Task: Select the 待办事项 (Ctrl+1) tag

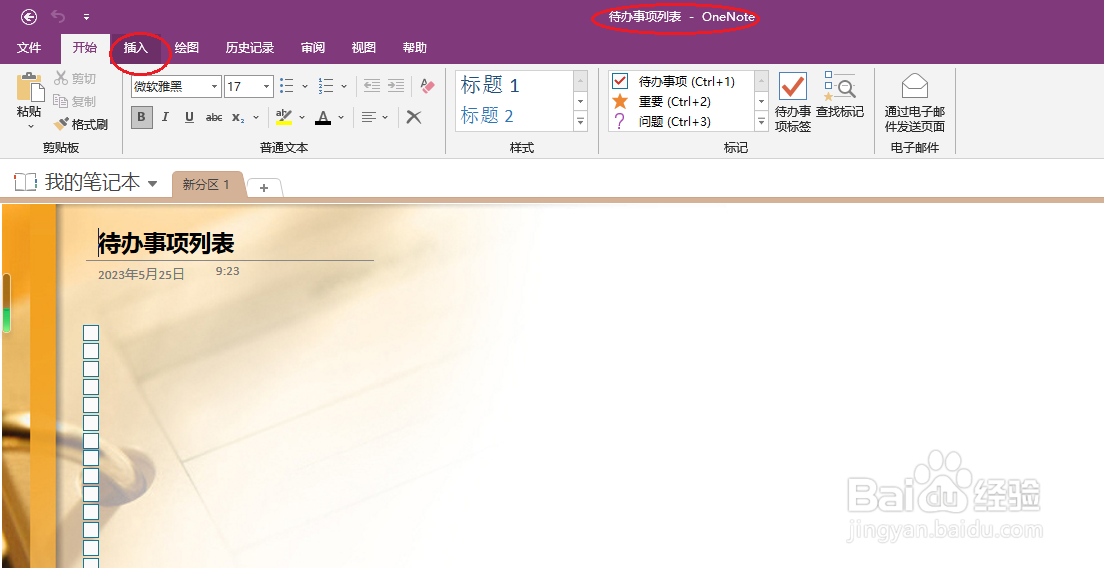Action: click(673, 82)
